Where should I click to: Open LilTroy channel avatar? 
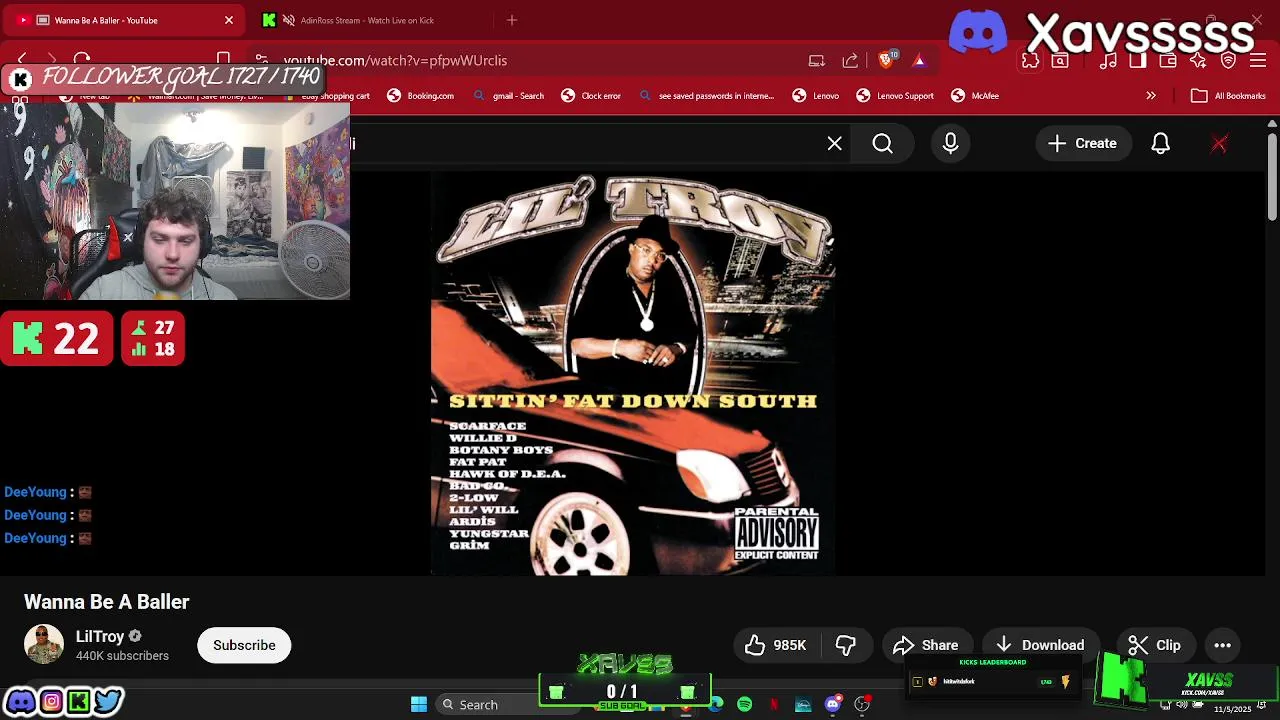[x=44, y=645]
